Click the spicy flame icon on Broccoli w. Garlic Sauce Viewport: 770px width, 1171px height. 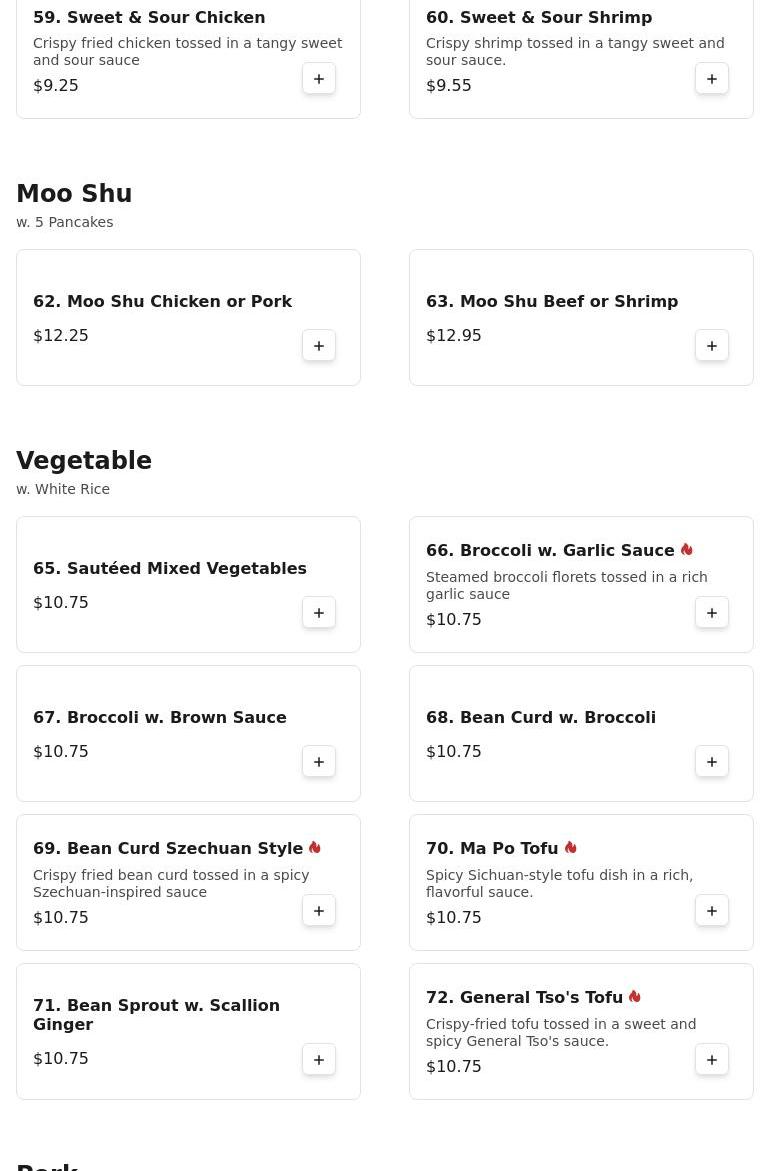pos(686,550)
